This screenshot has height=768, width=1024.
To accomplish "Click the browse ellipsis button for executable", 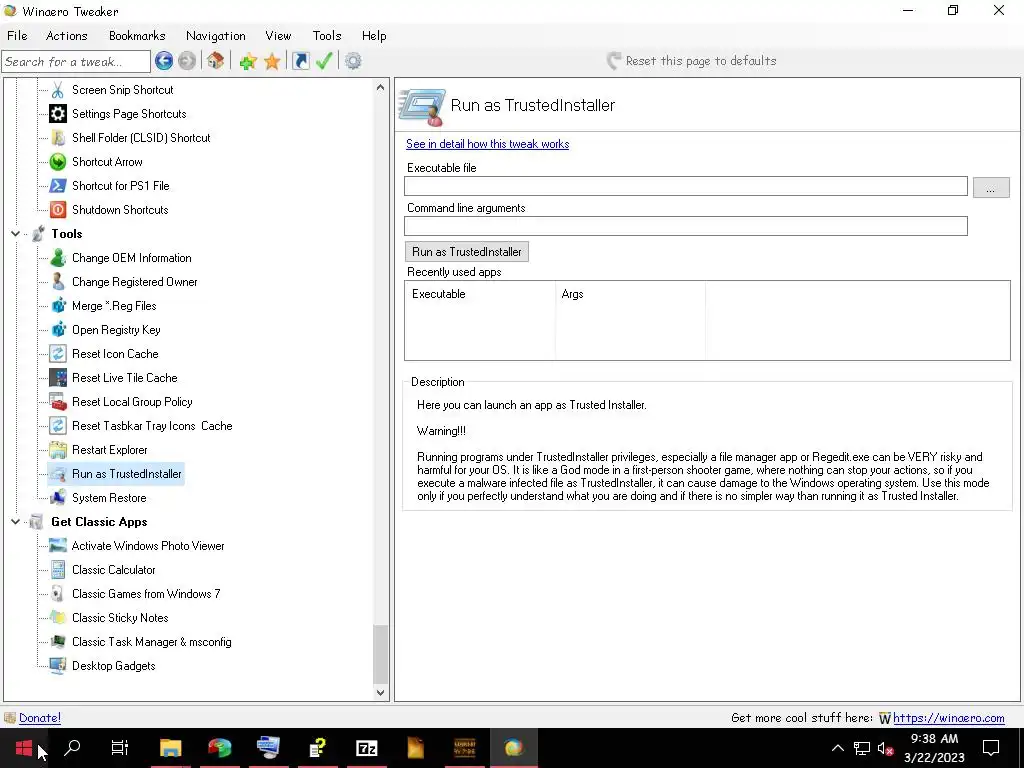I will 991,187.
